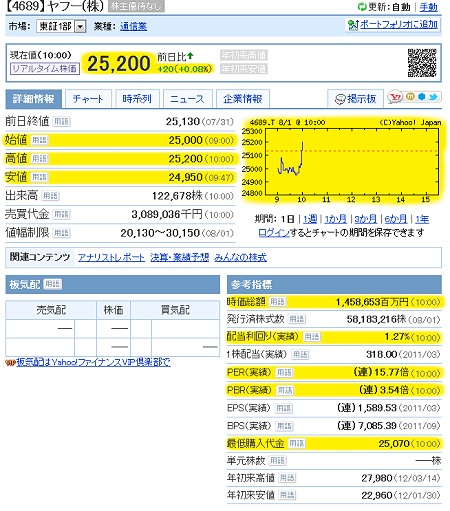Click the mixi share icon
Screen dimensions: 450x511
[411, 97]
